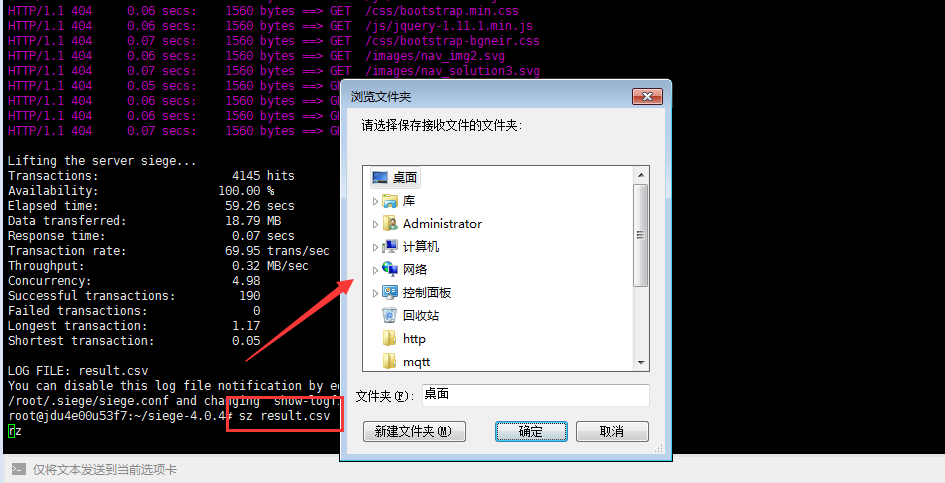
Task: Click the 库 libraries folder icon
Action: [x=390, y=201]
